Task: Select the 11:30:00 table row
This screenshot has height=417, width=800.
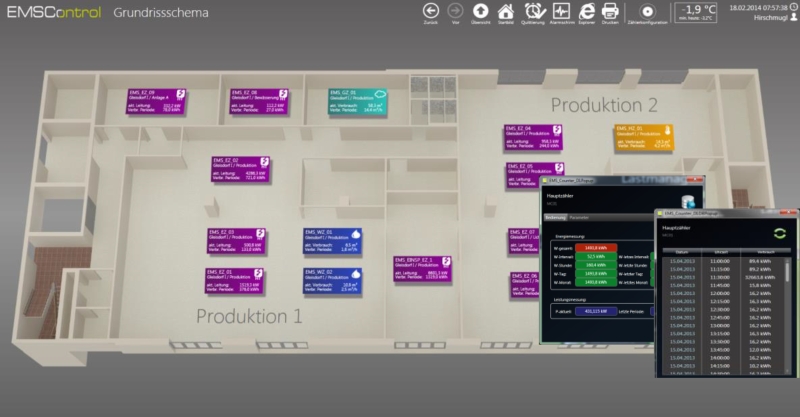Action: pos(724,277)
